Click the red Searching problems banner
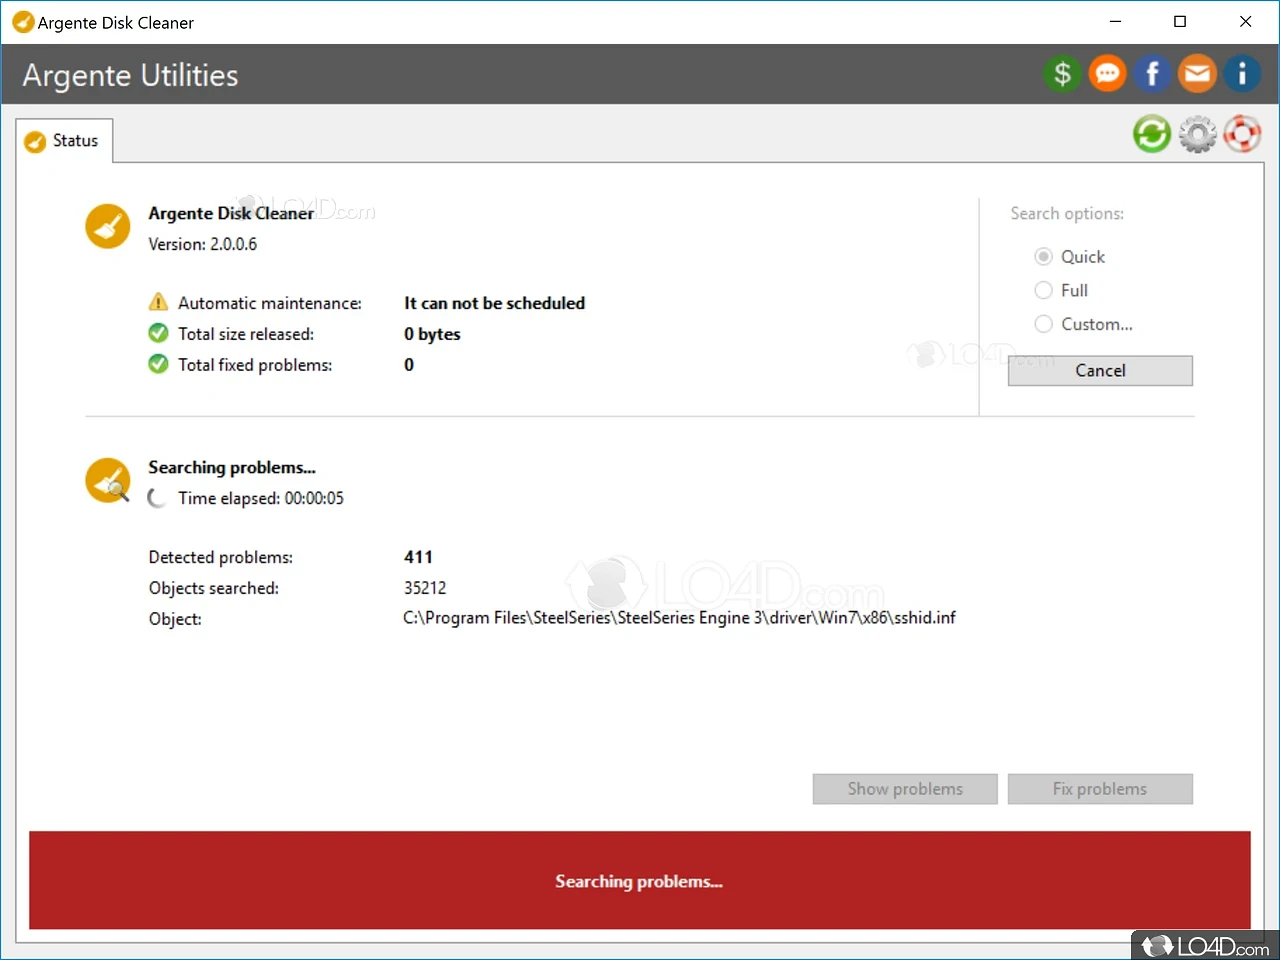 639,880
